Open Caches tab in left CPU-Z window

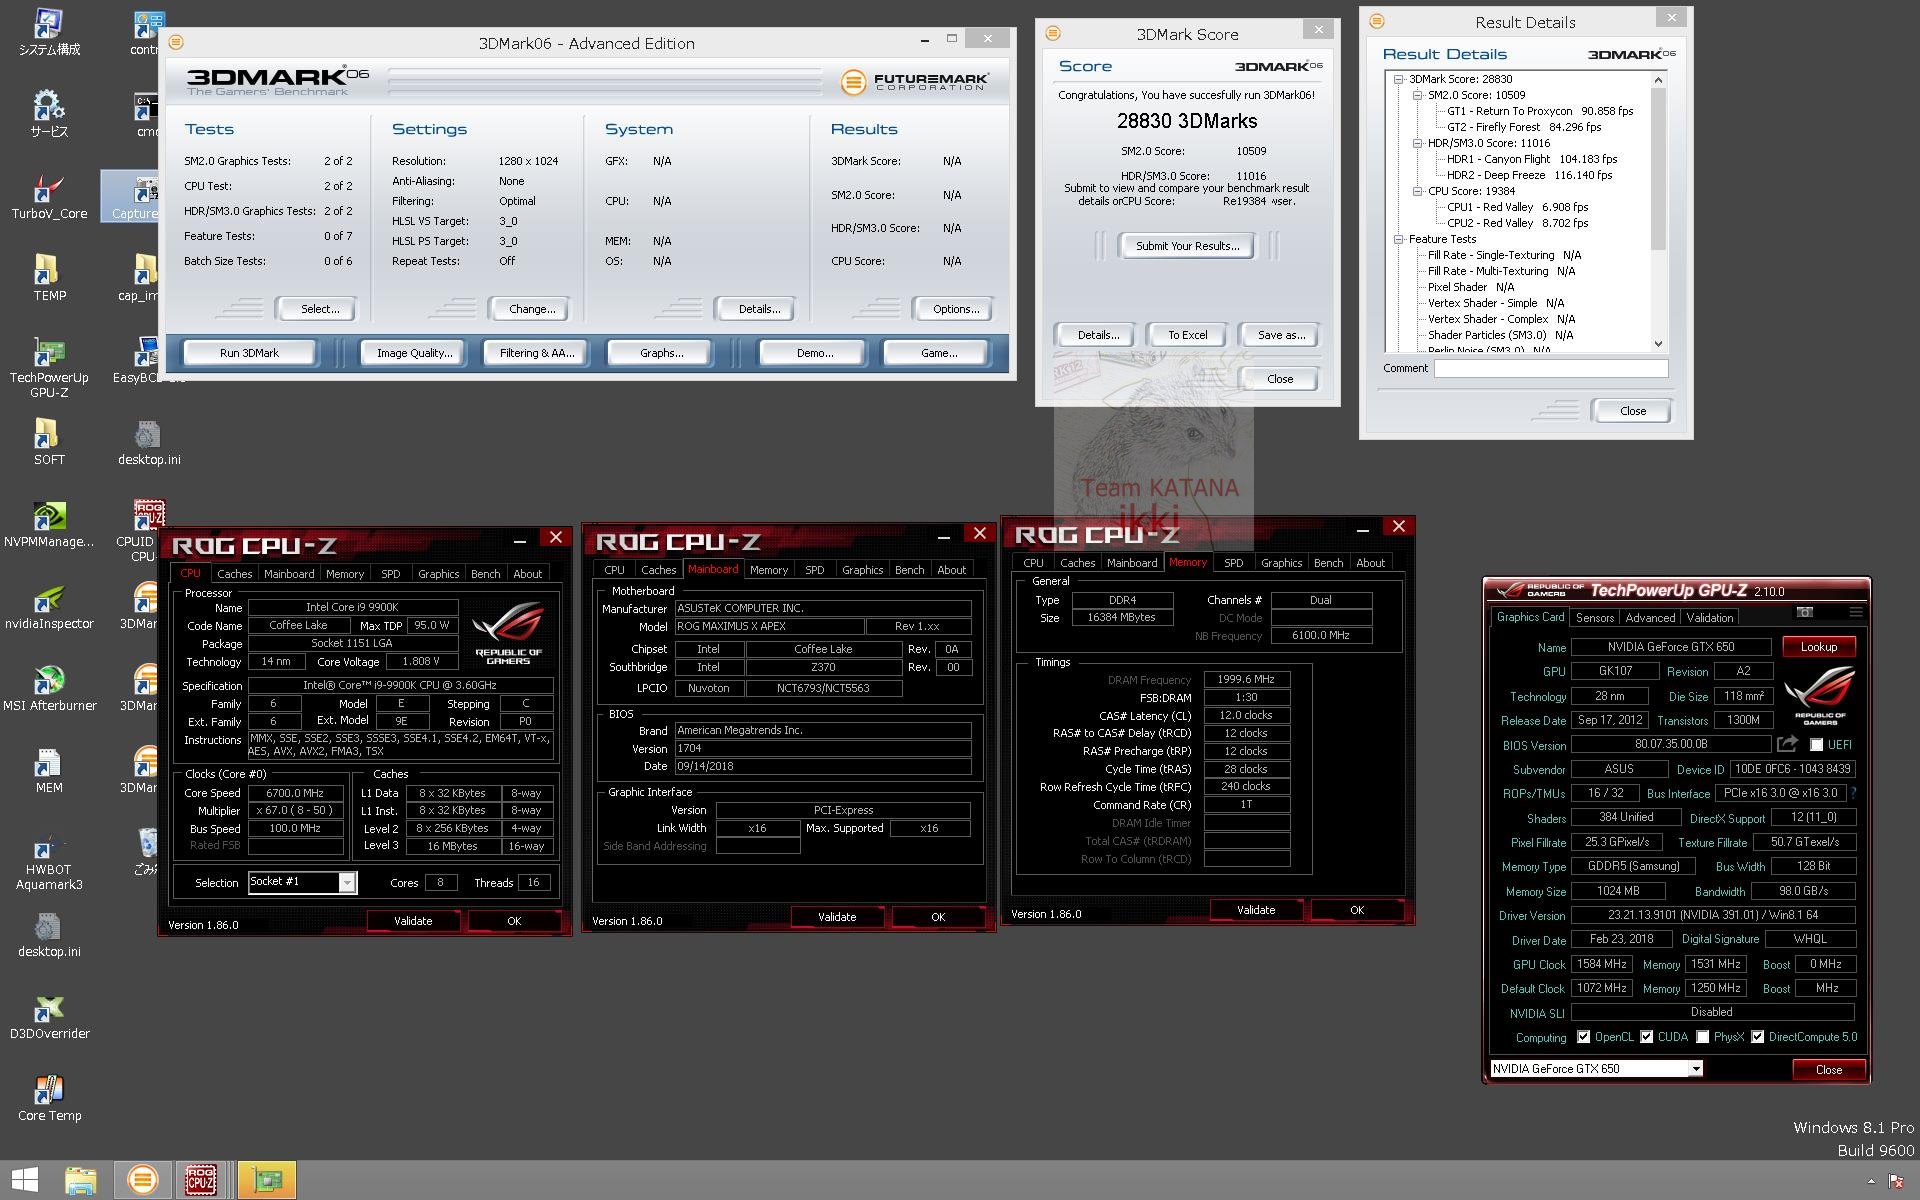click(x=235, y=574)
